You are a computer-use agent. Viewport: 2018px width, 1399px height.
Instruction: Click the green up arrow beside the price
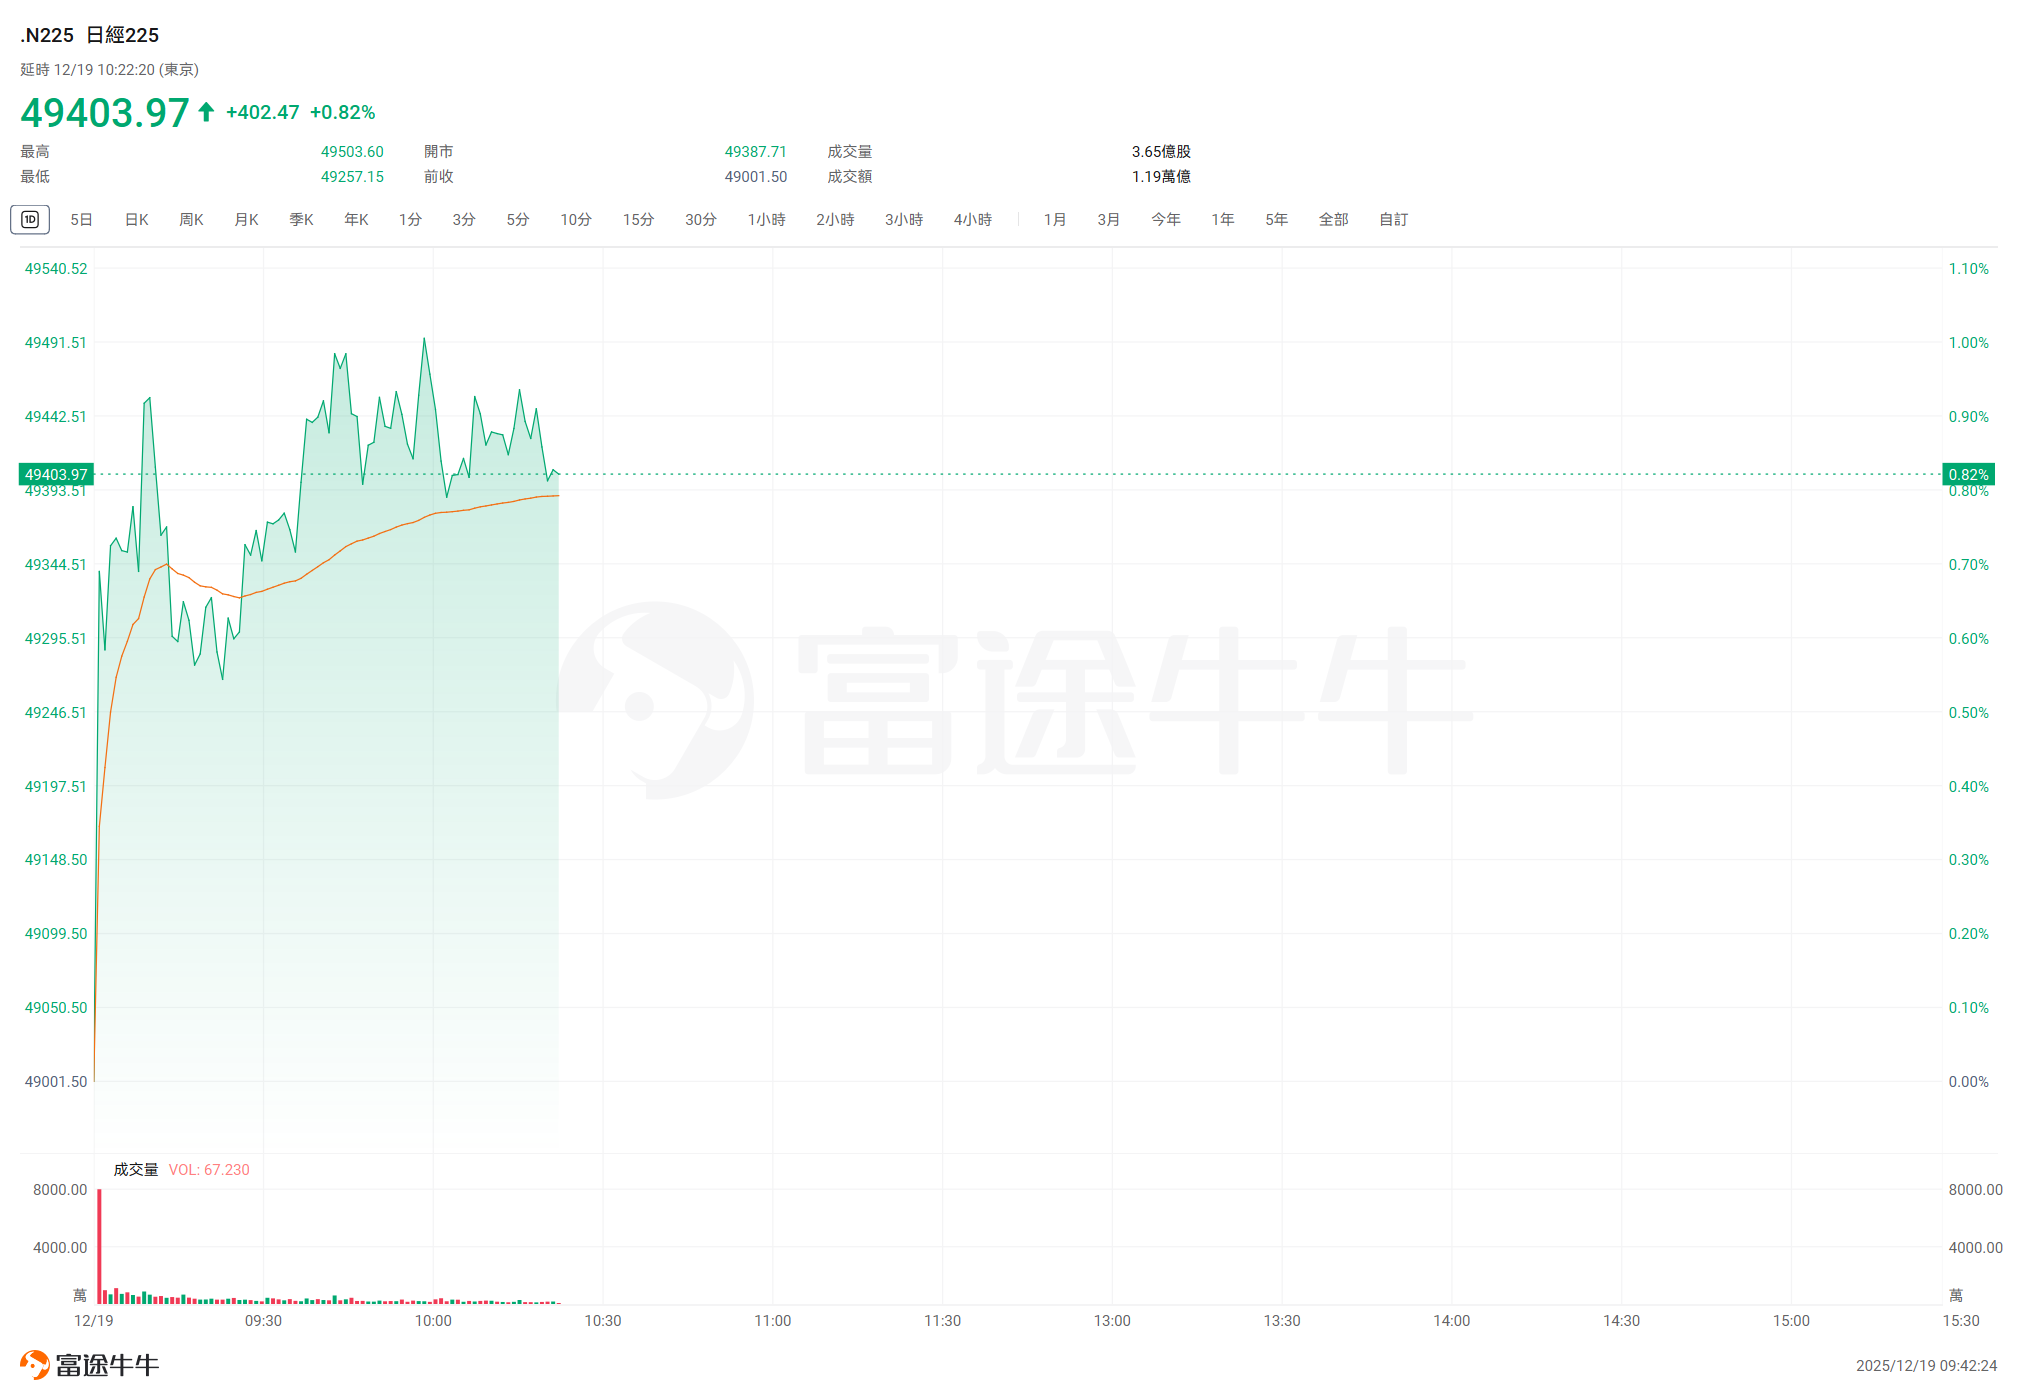pos(206,112)
